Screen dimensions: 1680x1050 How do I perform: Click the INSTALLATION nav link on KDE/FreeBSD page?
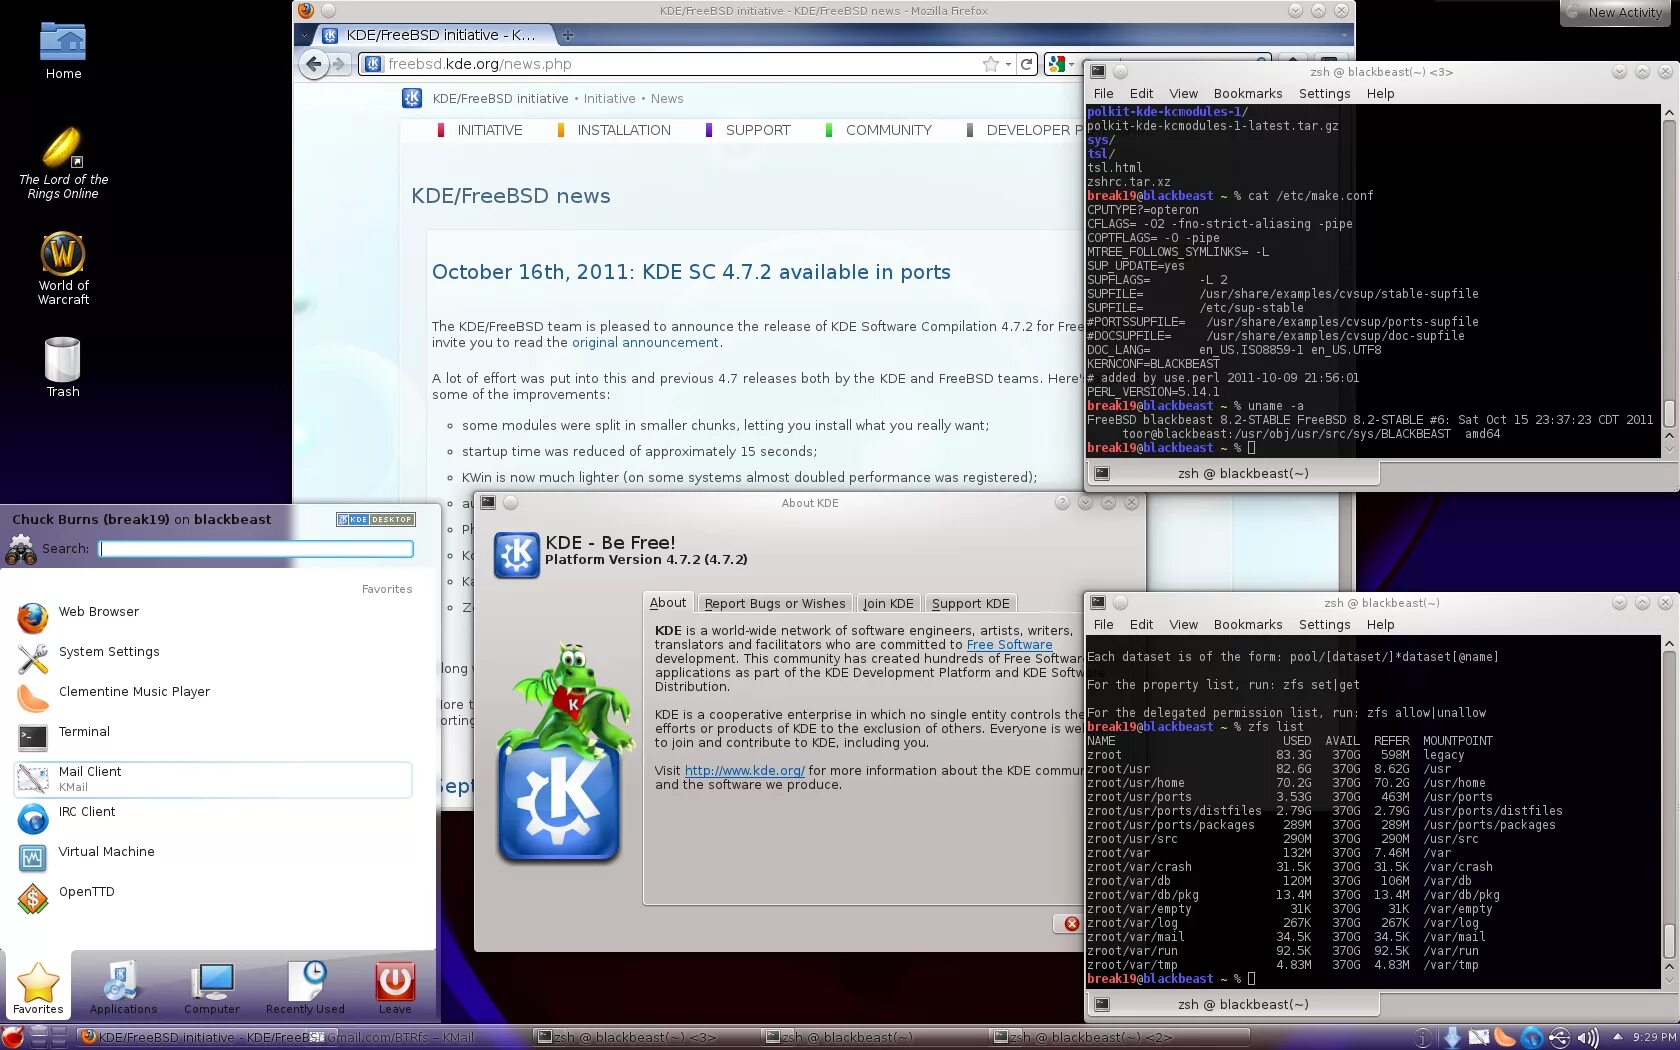pos(624,130)
